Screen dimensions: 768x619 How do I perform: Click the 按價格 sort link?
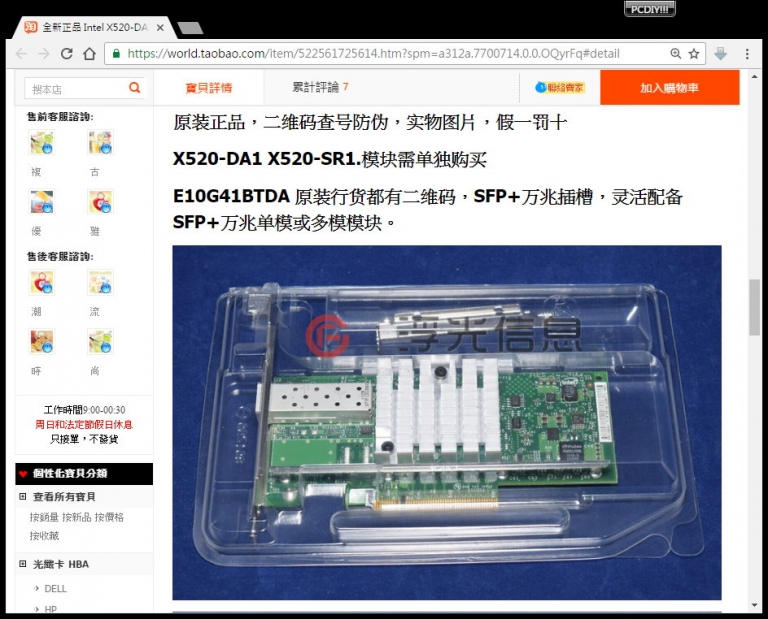109,517
